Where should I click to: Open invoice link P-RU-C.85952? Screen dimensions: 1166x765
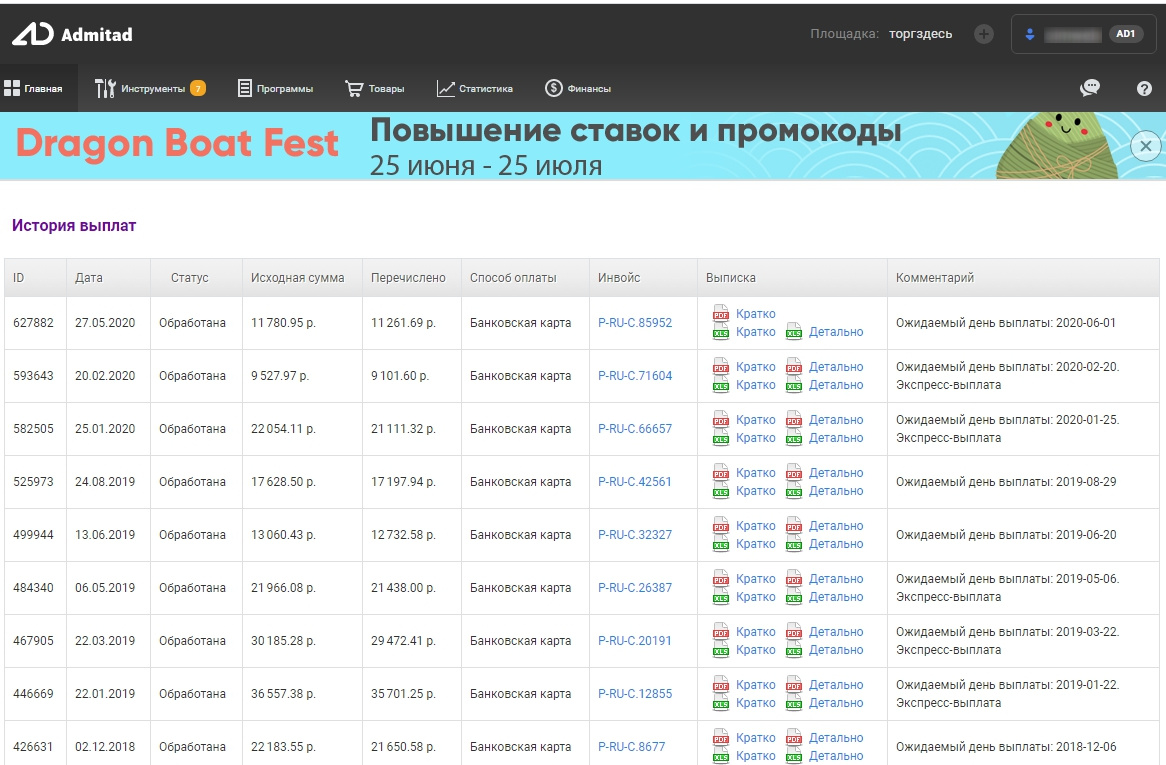click(635, 323)
